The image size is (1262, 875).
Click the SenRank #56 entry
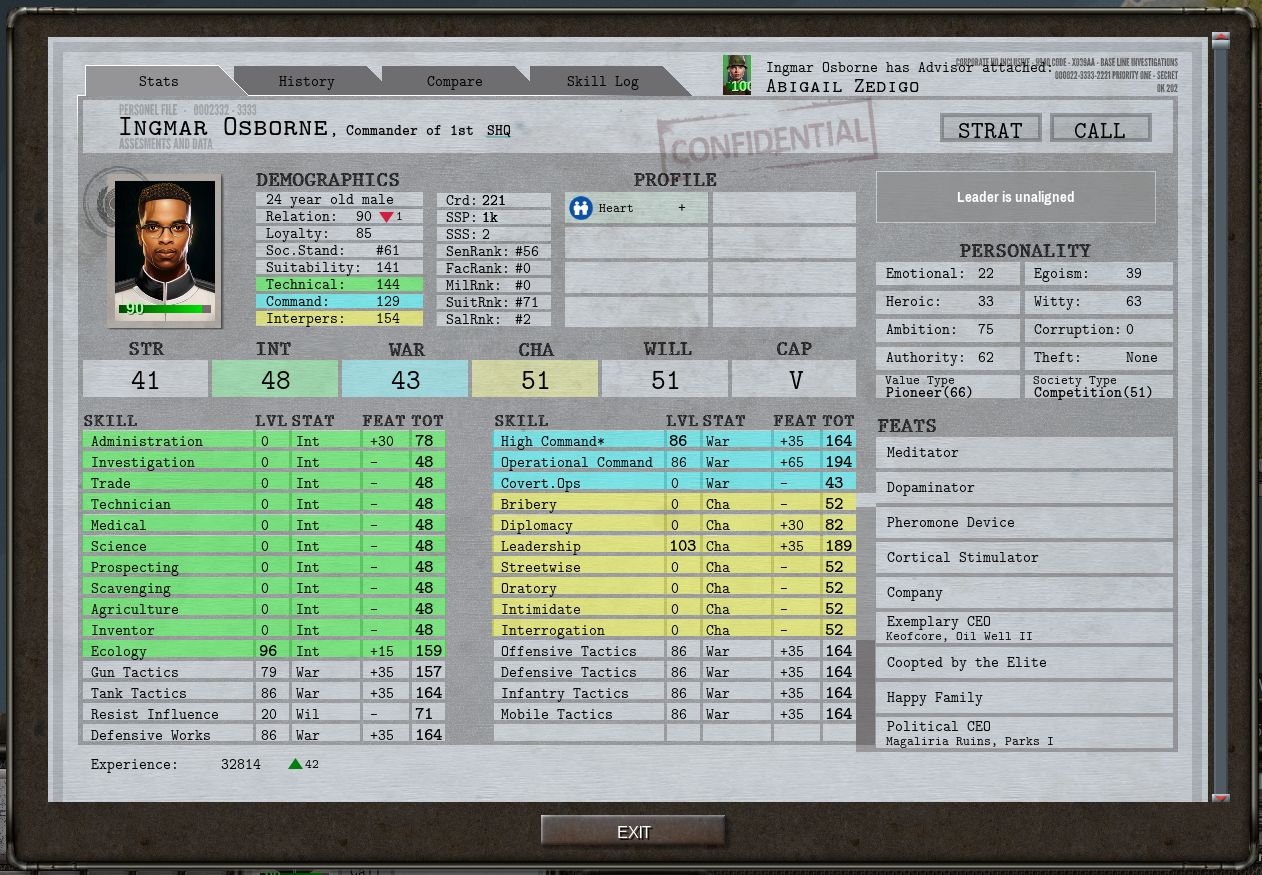[494, 251]
